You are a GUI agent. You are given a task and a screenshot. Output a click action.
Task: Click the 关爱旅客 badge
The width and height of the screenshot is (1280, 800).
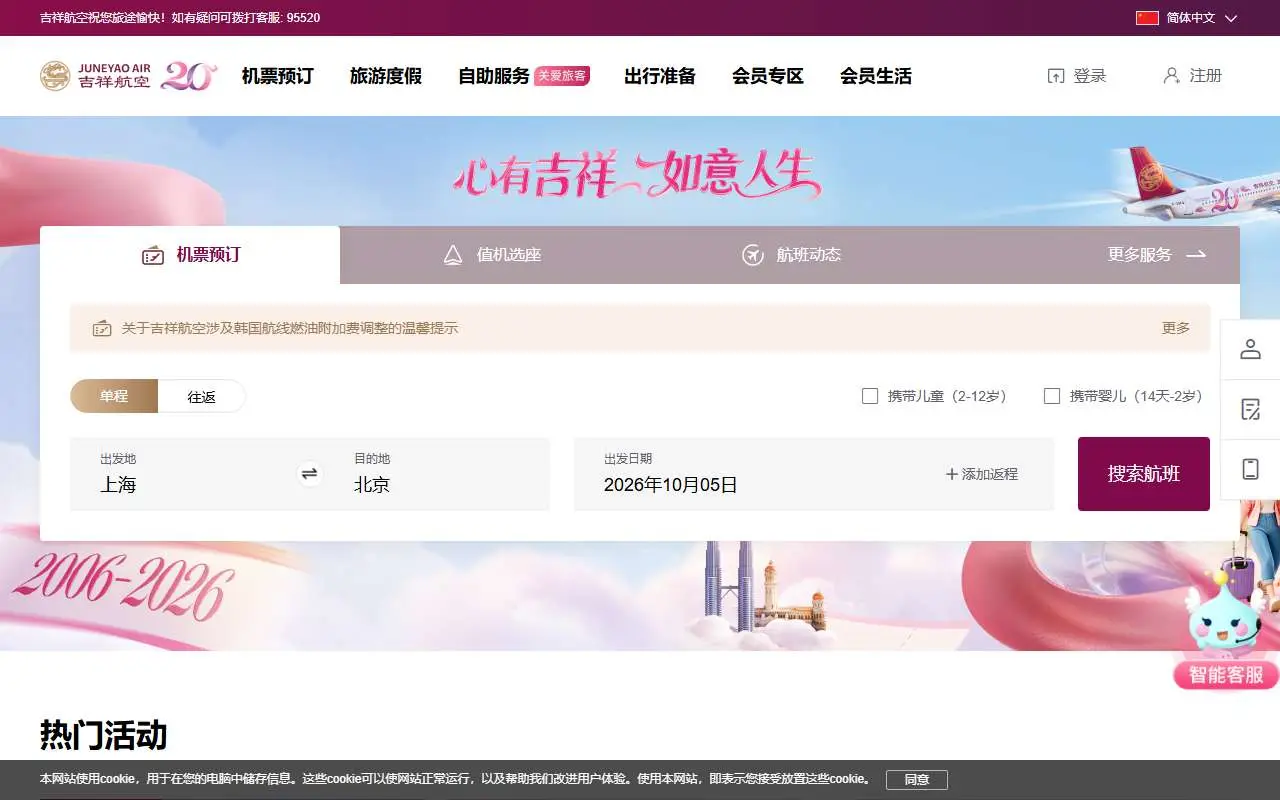tap(562, 76)
